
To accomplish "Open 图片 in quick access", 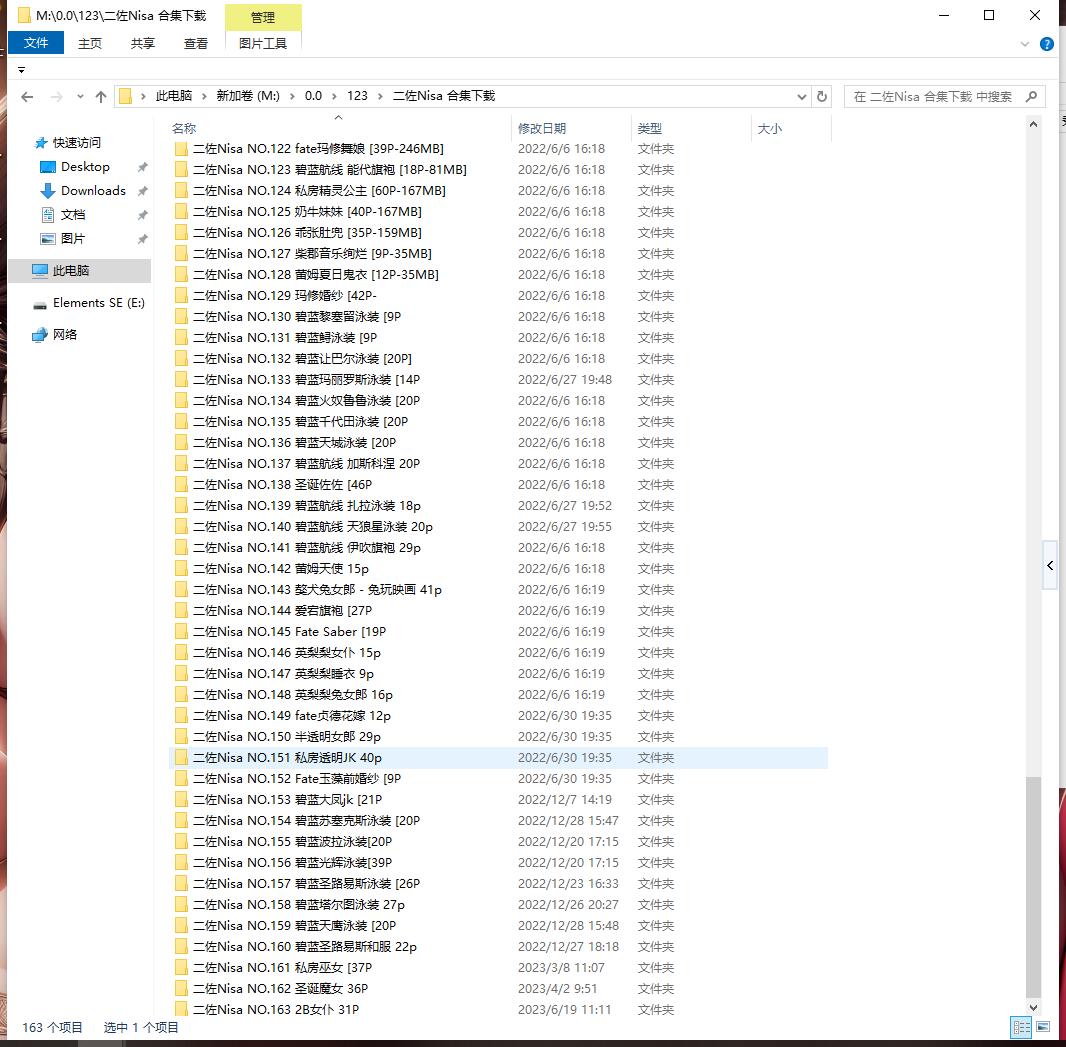I will pos(73,239).
